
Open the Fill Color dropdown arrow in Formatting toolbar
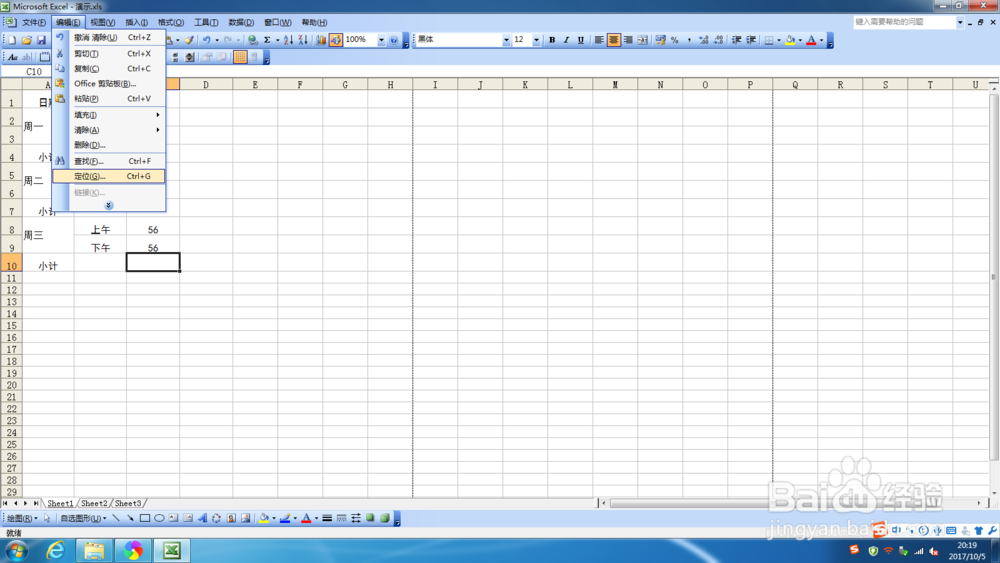[800, 40]
